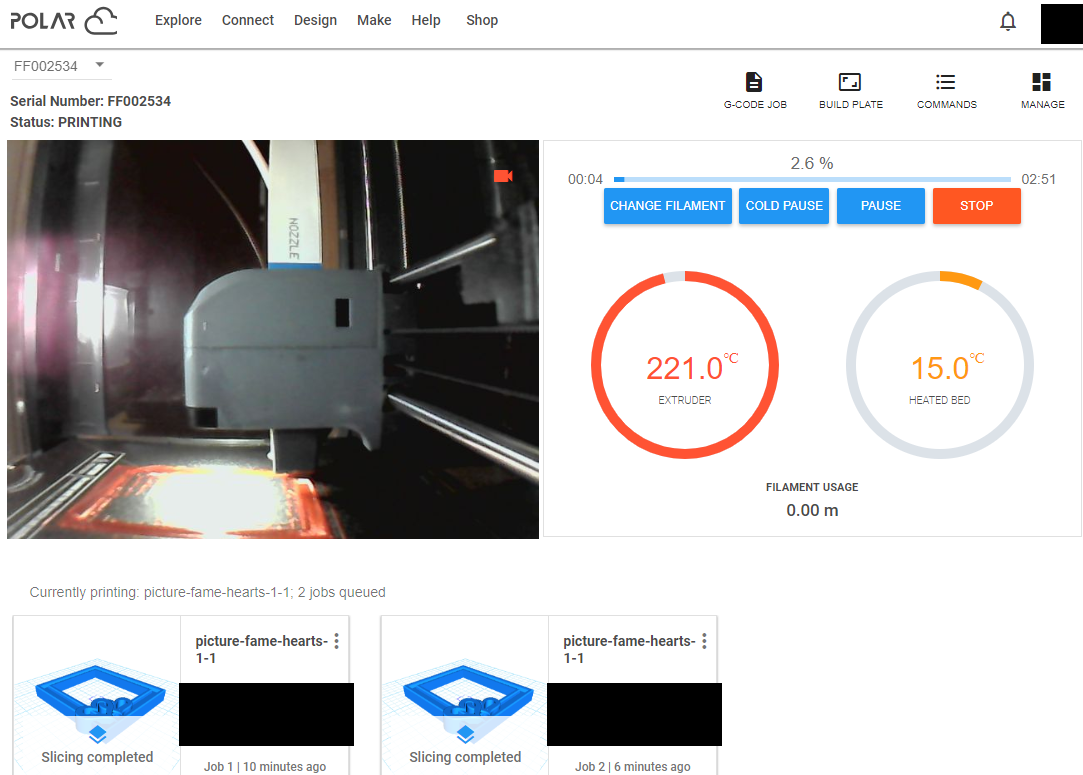Open three-dot menu for Job 1

pos(336,641)
